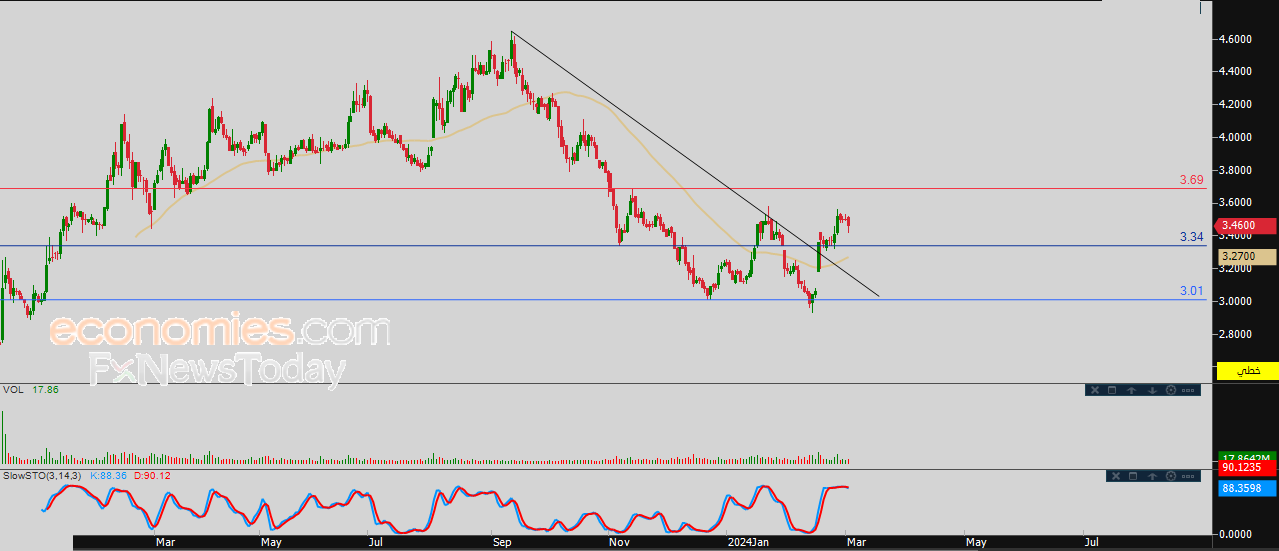Click the K:88.36 stochastic reading
1279x551 pixels.
click(x=109, y=475)
